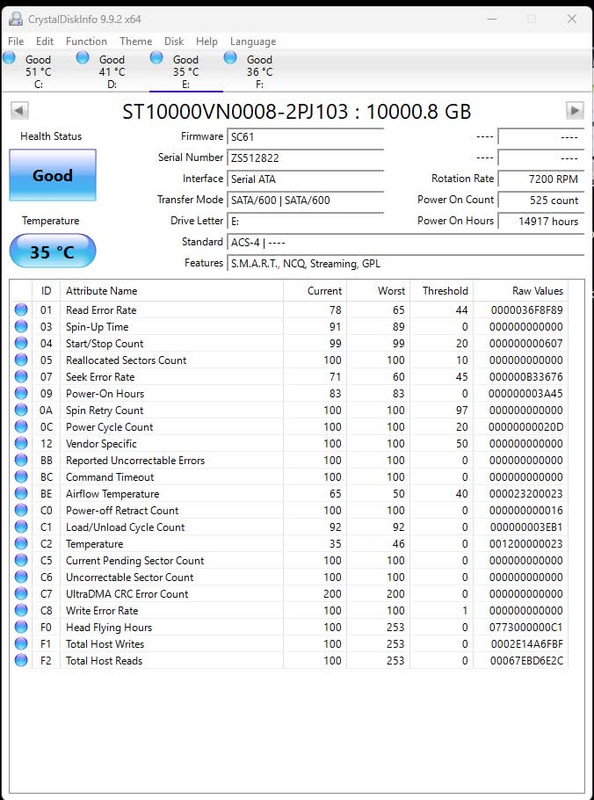Click the Serial Number field ZS512822
Screen dimensions: 594x800
coord(305,158)
